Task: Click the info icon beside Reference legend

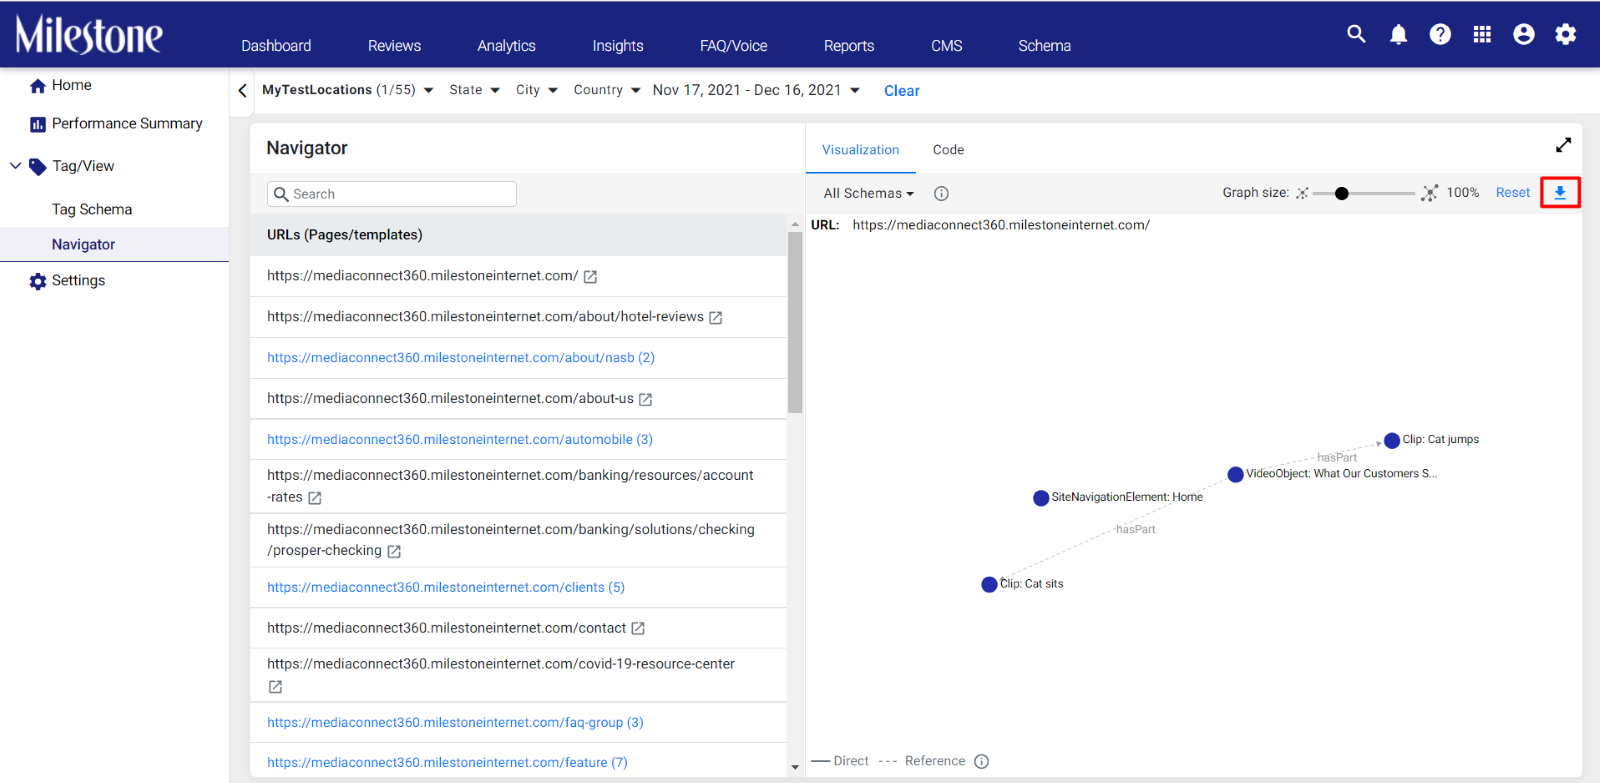Action: 982,762
